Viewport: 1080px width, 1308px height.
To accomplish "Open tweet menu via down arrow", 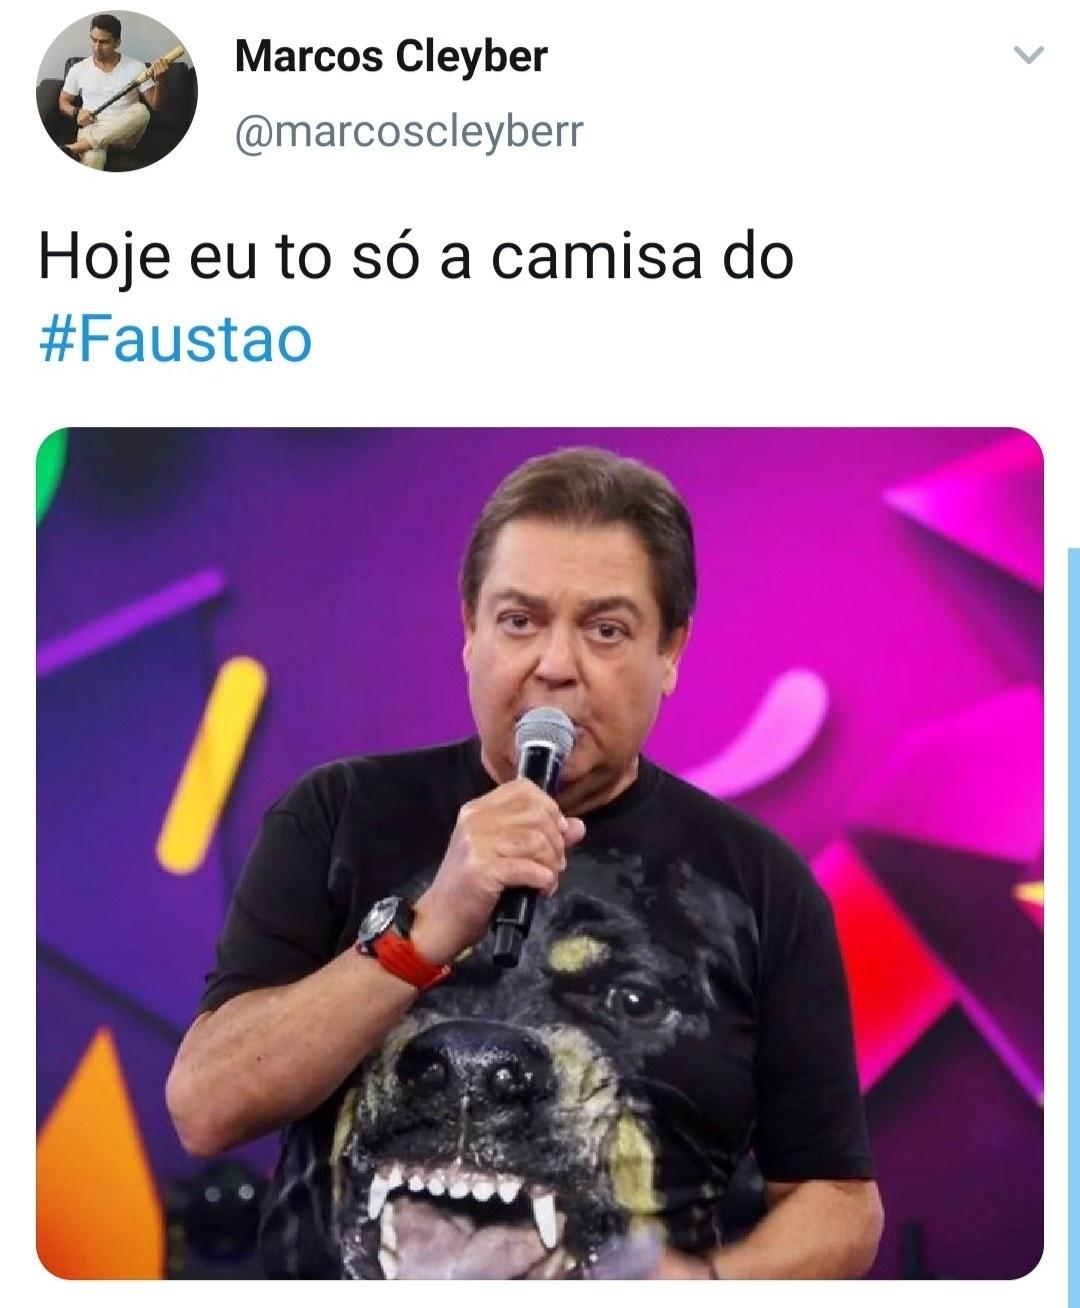I will point(1028,55).
